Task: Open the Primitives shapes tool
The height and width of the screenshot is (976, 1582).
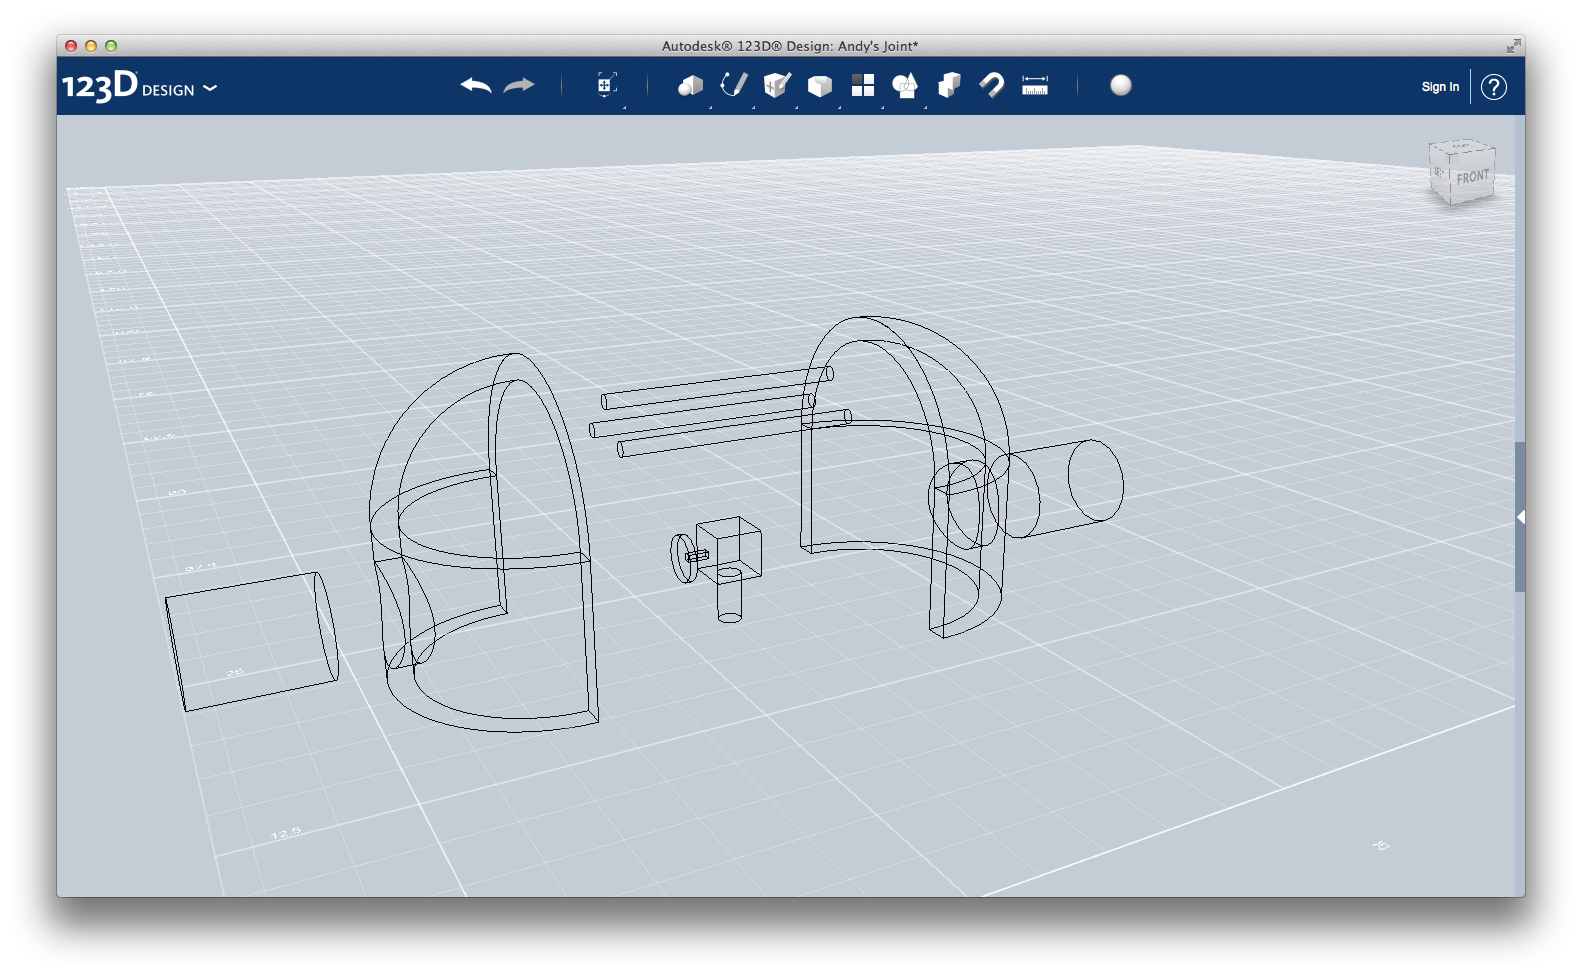Action: pyautogui.click(x=691, y=86)
